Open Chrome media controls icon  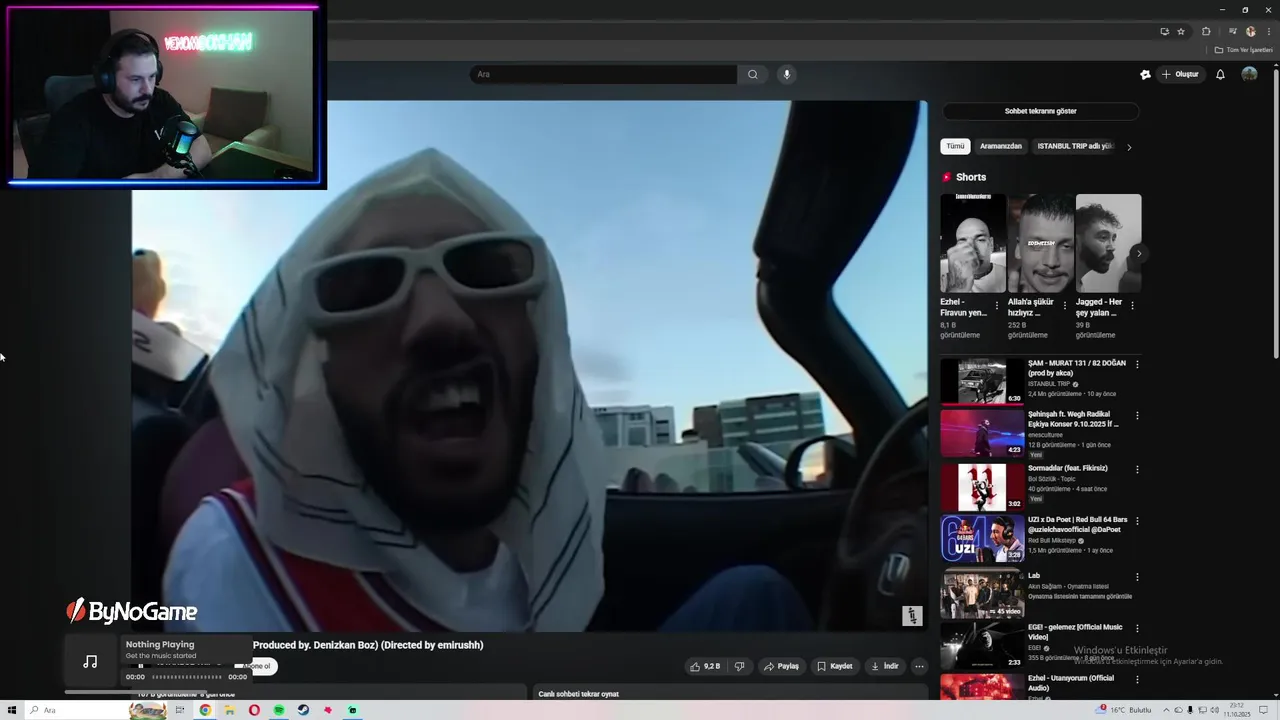pos(1233,31)
